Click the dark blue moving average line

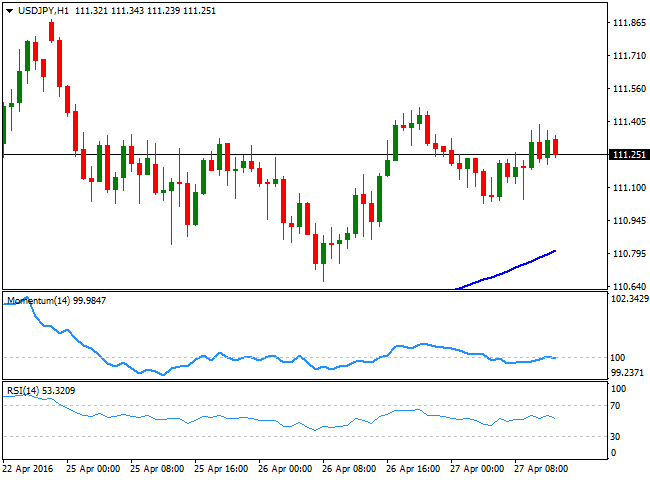point(506,272)
